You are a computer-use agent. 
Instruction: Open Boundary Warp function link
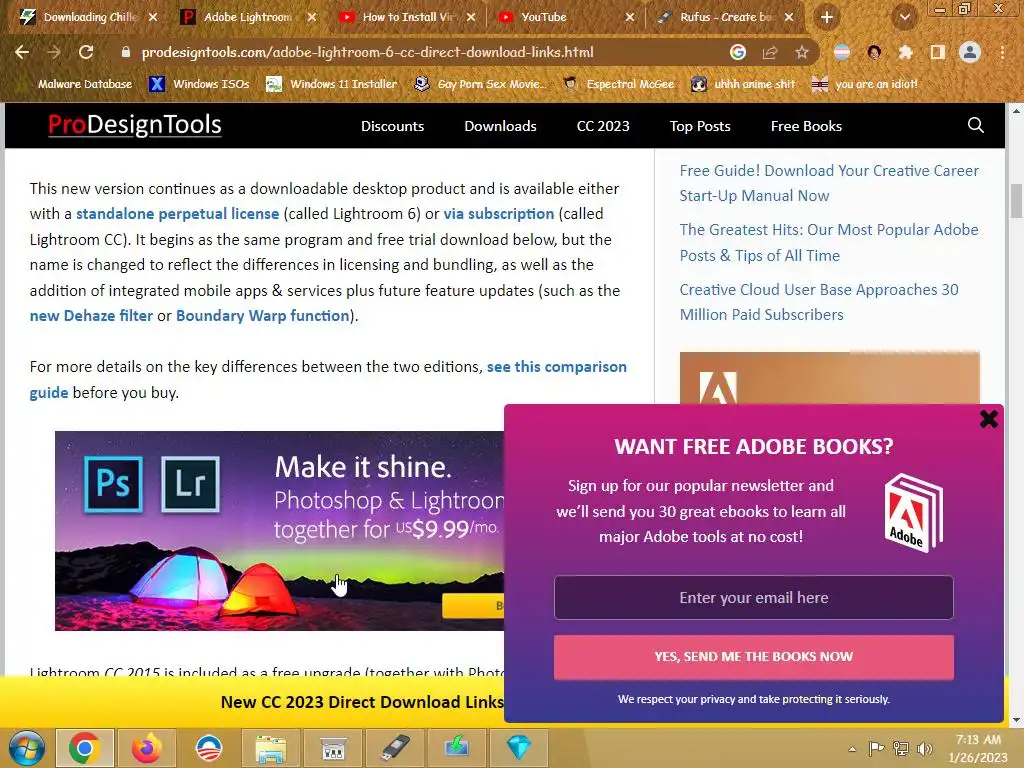263,315
